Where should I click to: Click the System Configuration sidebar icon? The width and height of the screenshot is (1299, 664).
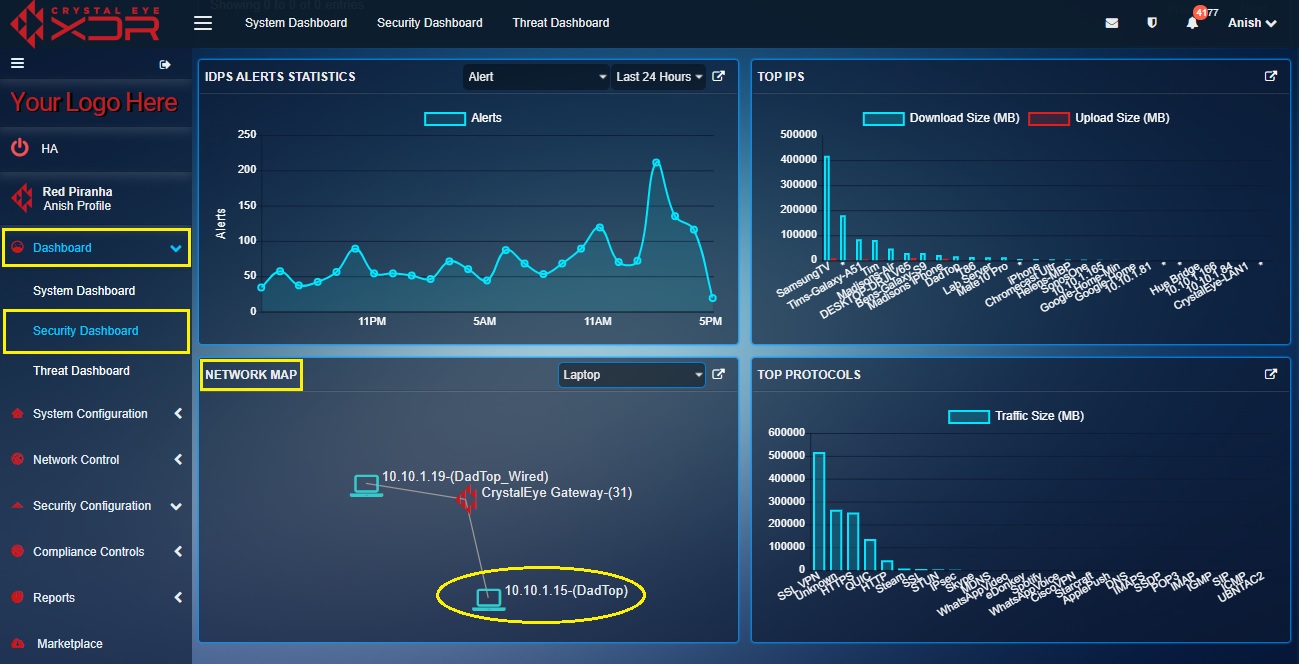click(16, 414)
